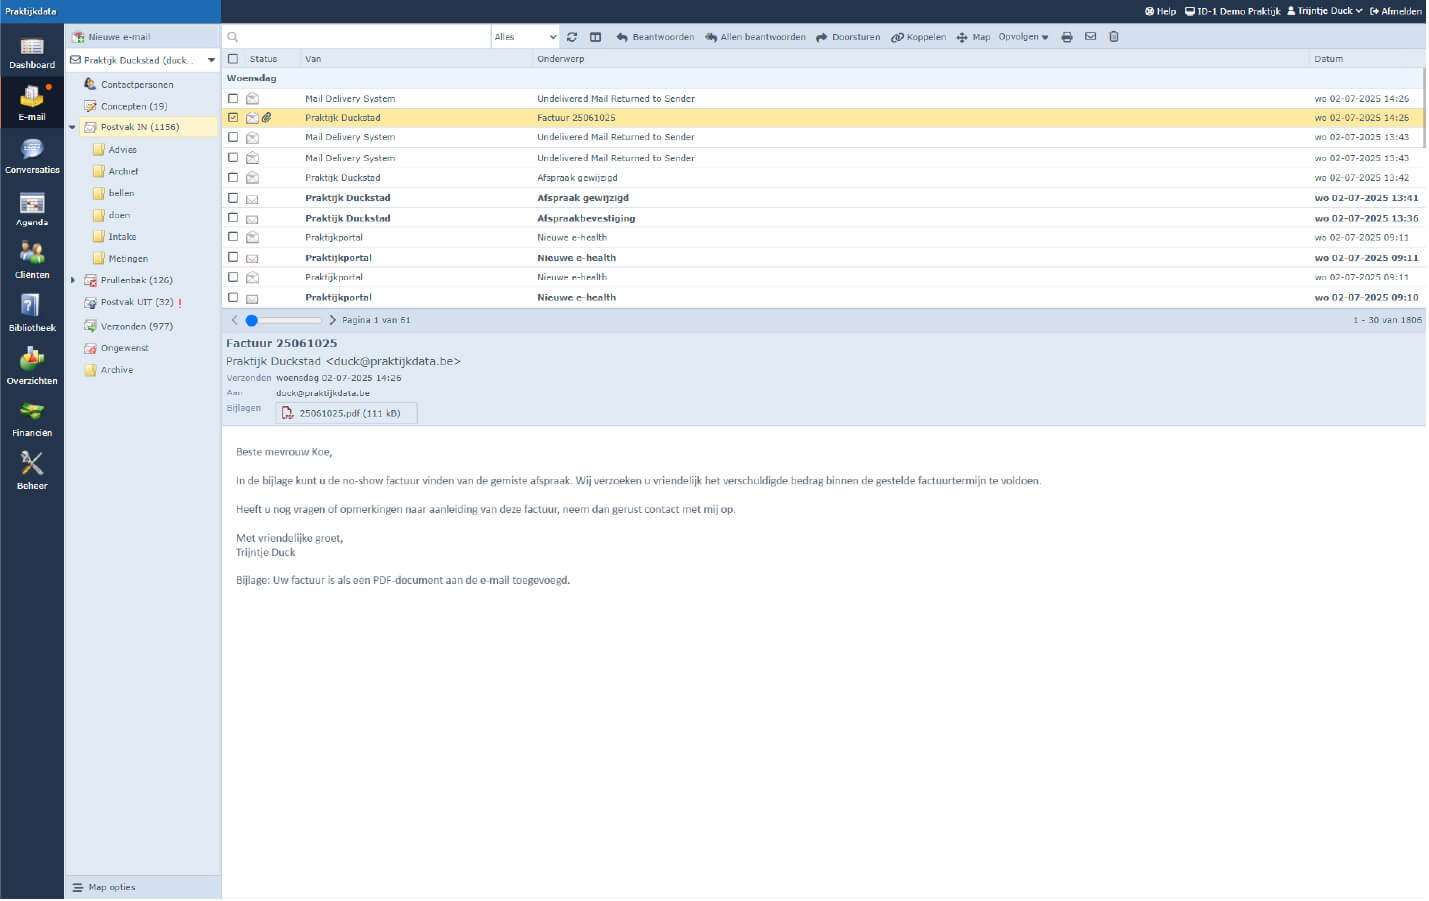Open attachment 25061025.pdf

click(347, 414)
